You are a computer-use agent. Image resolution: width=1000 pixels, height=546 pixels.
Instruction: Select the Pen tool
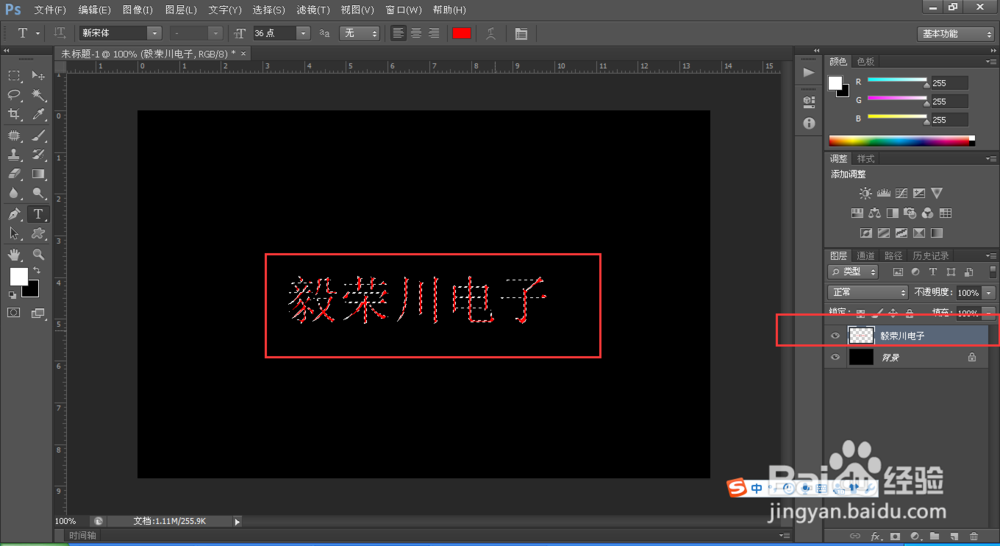pyautogui.click(x=13, y=214)
